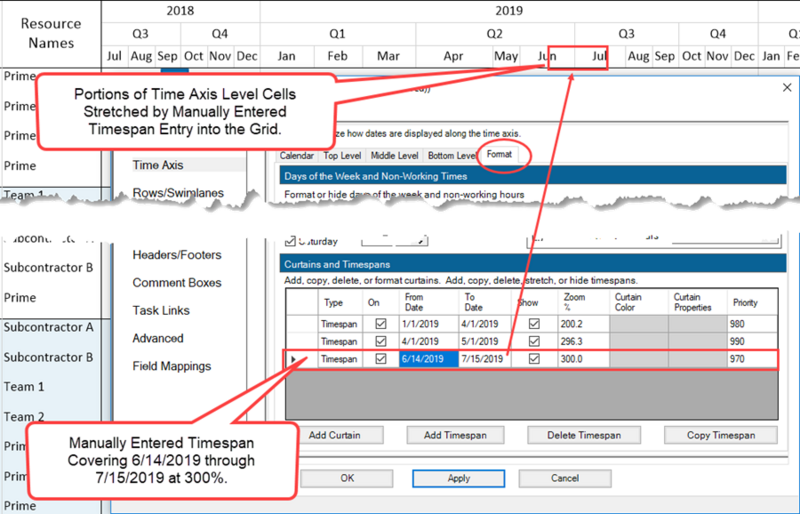Click the Apr cell in the time axis
The height and width of the screenshot is (514, 800).
coord(453,56)
